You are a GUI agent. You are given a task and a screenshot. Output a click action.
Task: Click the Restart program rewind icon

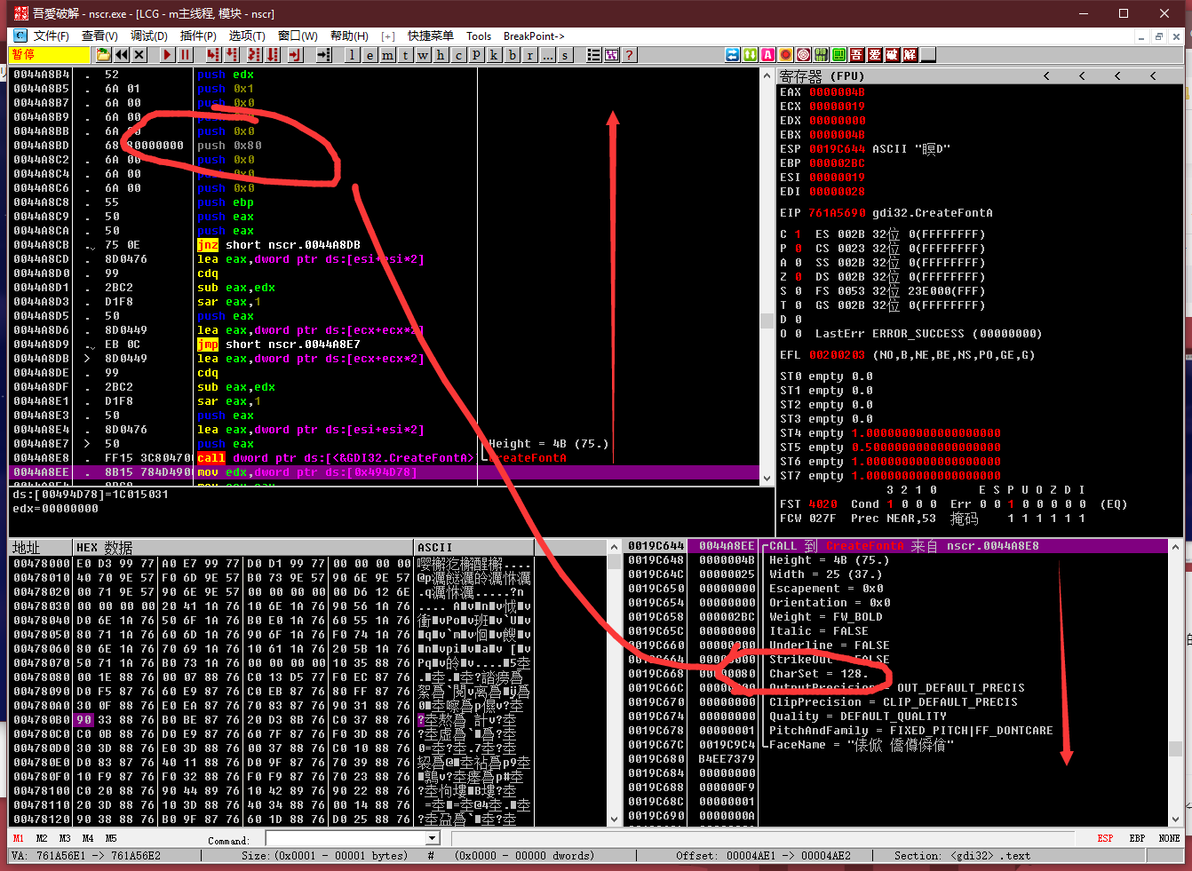(122, 55)
